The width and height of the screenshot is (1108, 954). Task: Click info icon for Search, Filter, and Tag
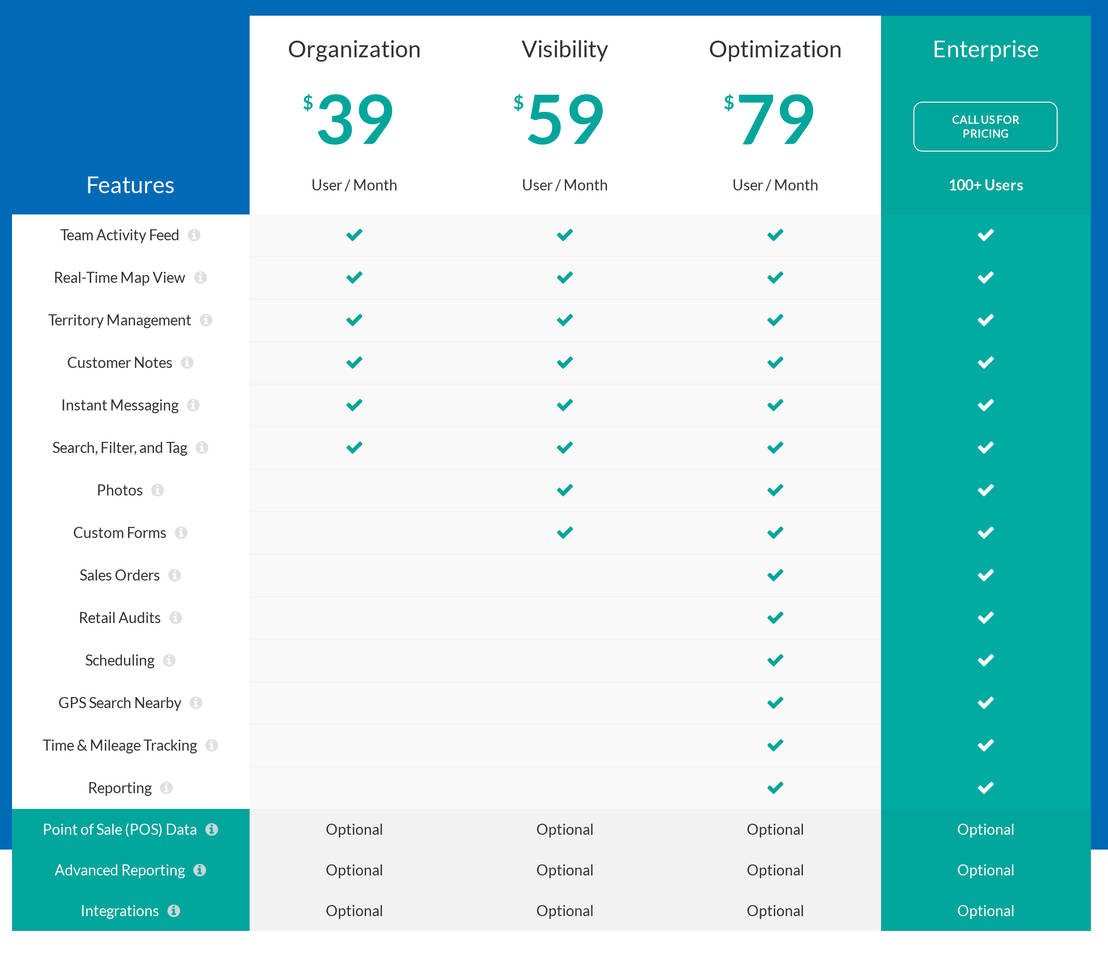202,447
